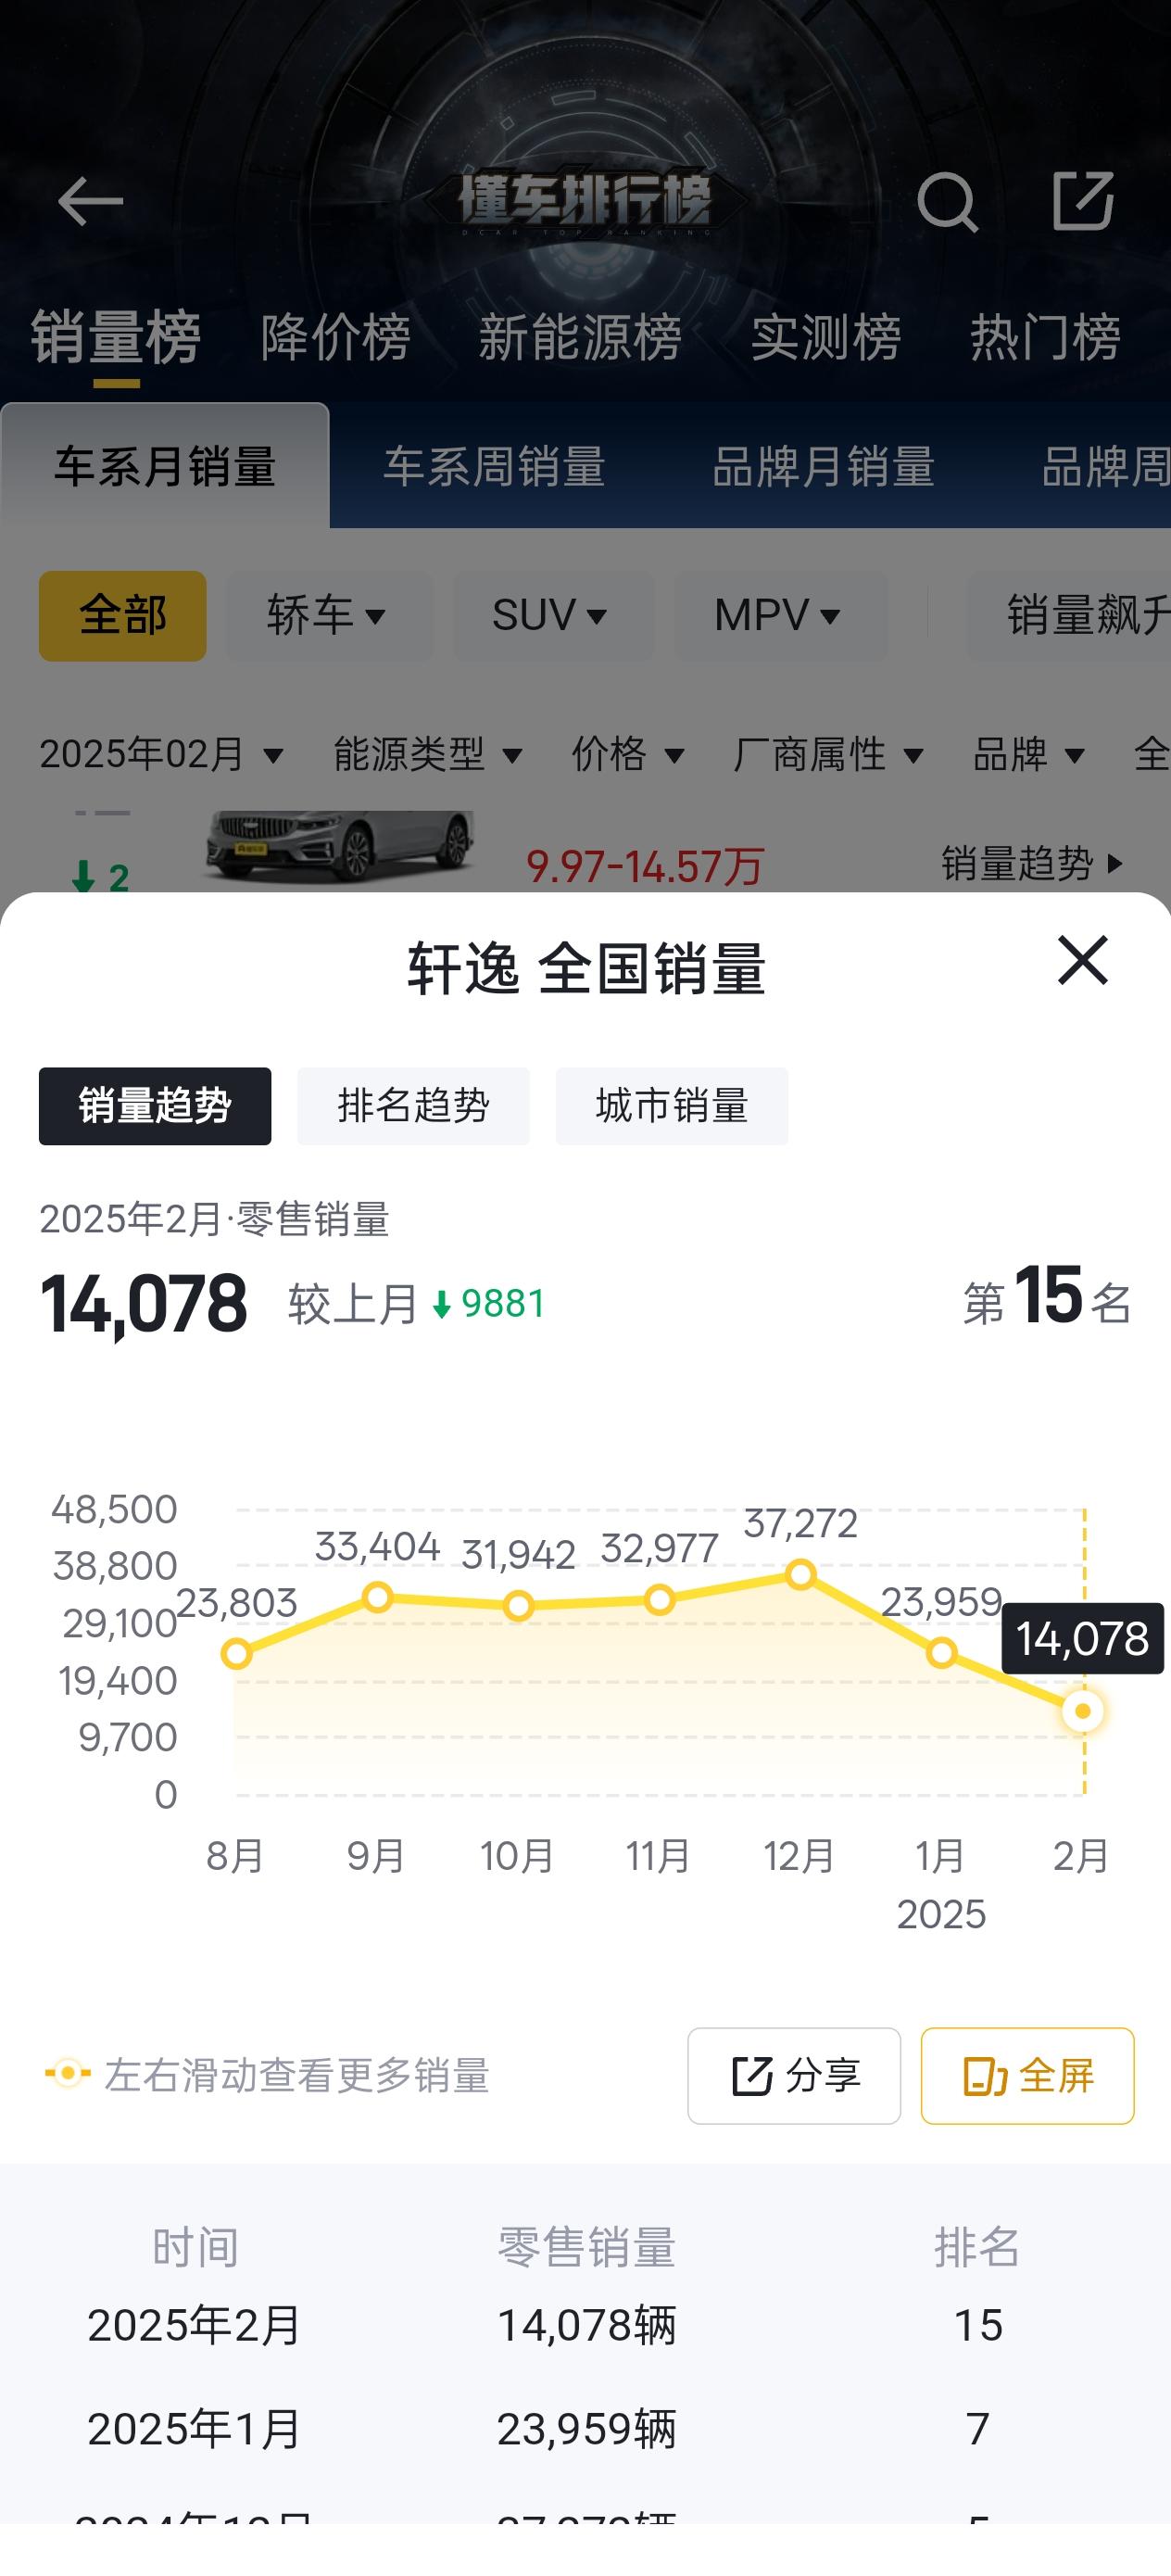This screenshot has height=2576, width=1171.
Task: Tap the 分享 button
Action: tap(794, 2076)
